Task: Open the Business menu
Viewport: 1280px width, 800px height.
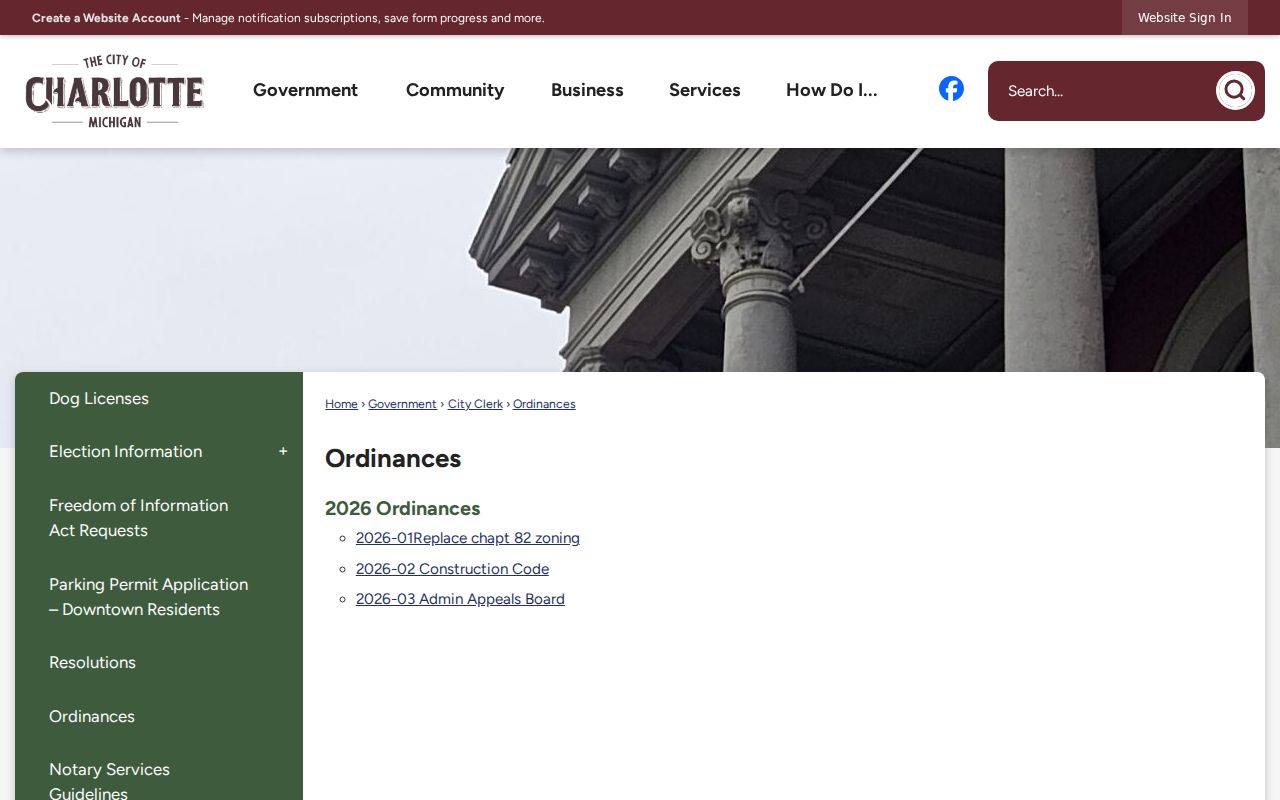Action: tap(587, 90)
